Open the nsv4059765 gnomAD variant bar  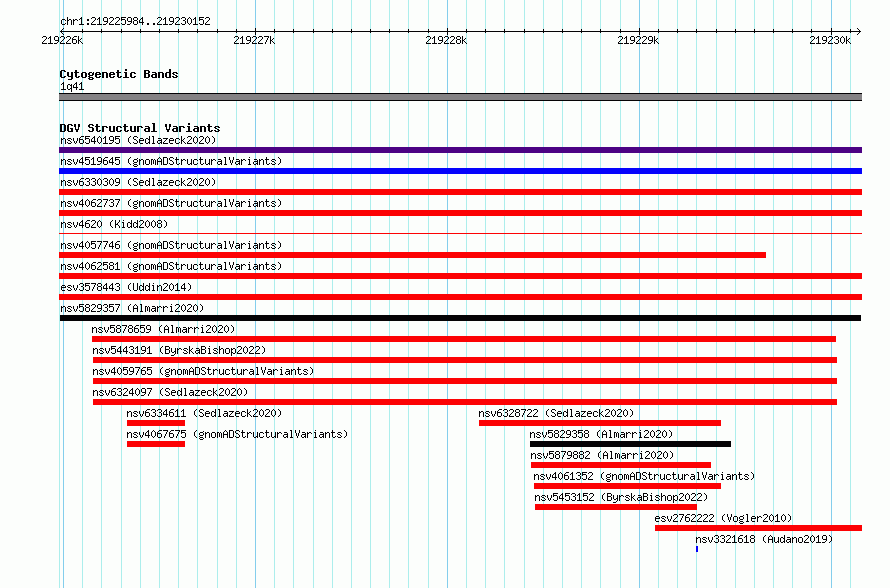tap(465, 381)
